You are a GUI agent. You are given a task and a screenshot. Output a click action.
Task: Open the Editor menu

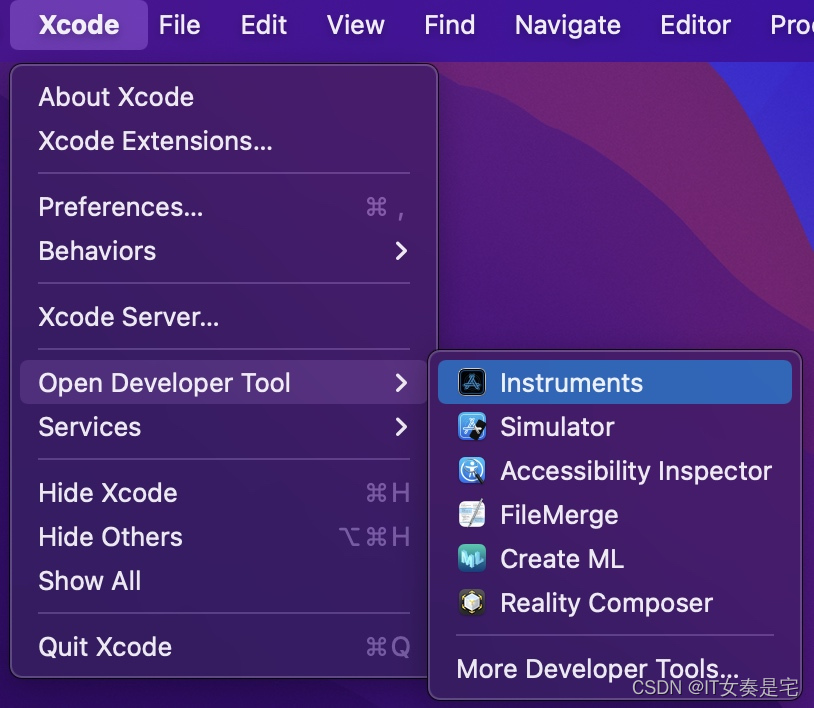click(x=695, y=25)
